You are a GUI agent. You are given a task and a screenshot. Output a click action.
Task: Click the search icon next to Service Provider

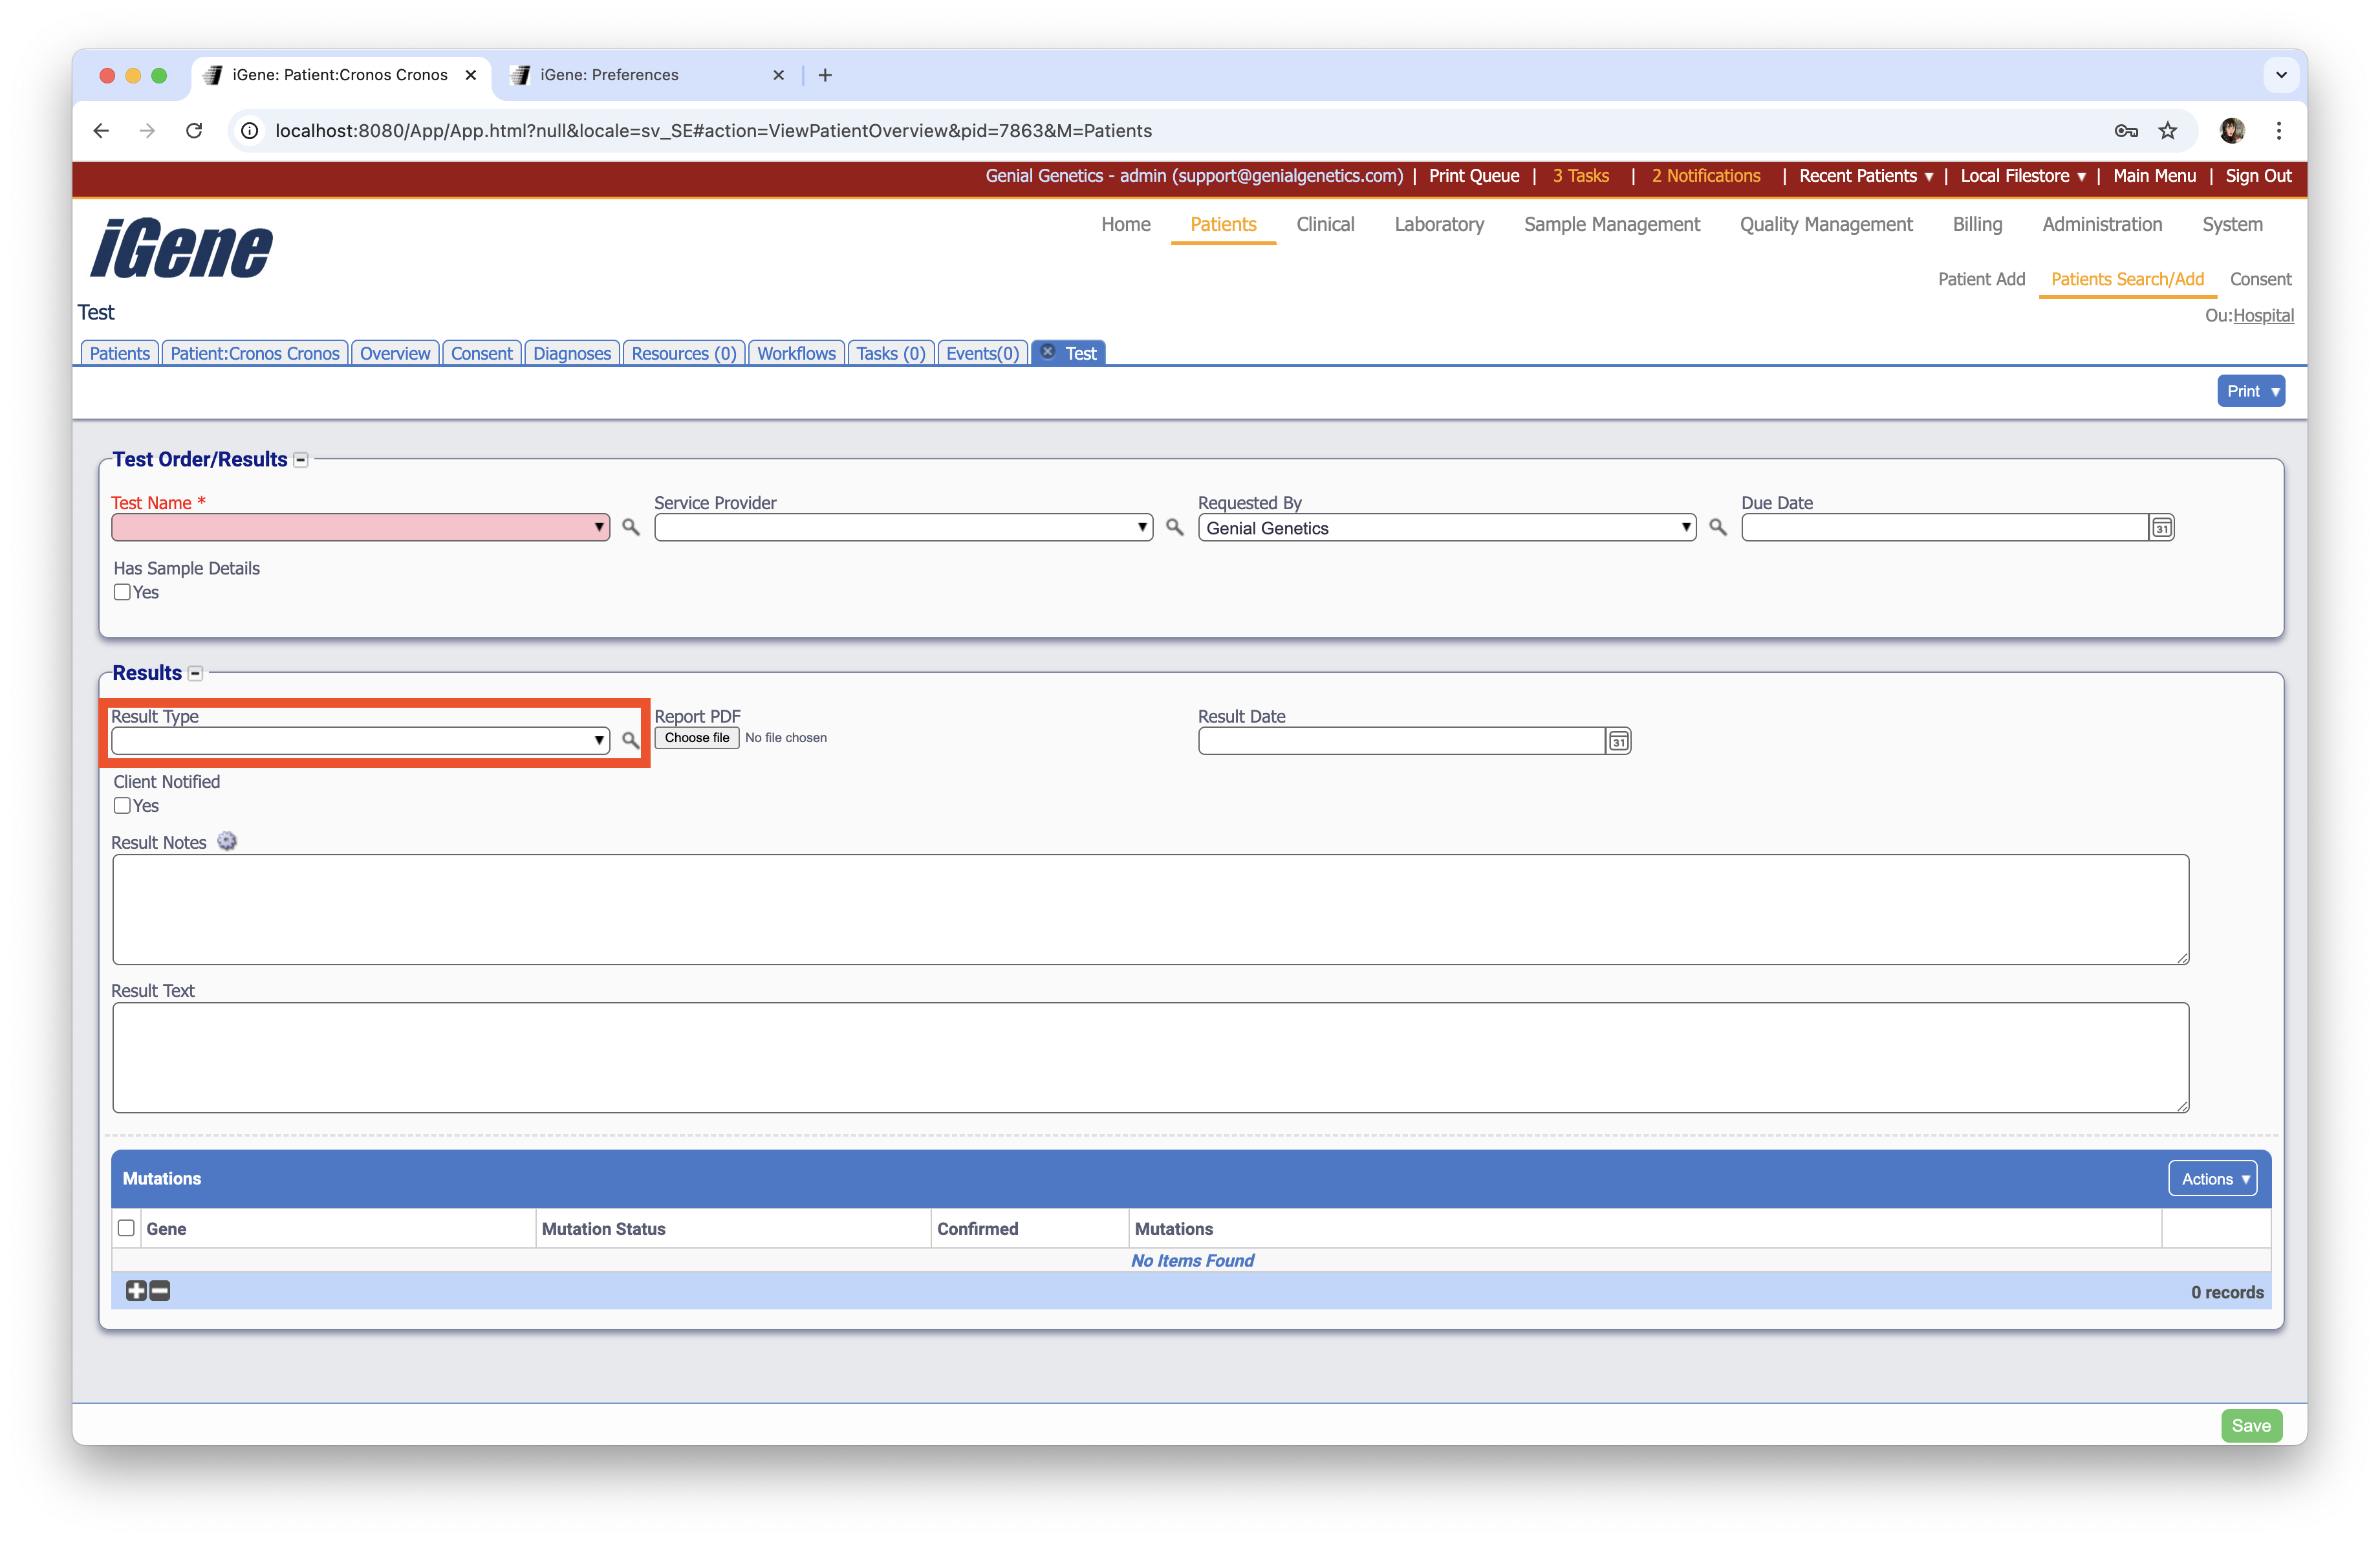tap(1174, 527)
